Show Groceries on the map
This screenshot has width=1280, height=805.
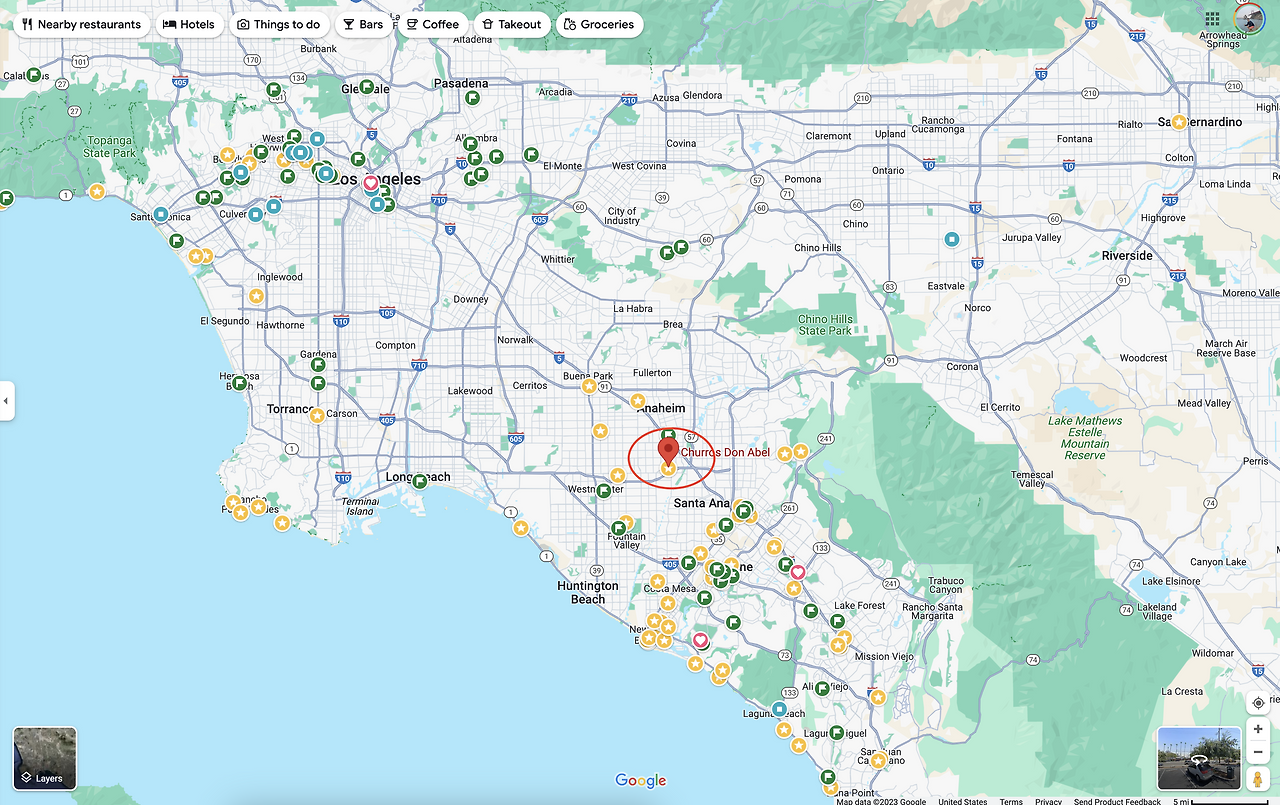coord(599,24)
